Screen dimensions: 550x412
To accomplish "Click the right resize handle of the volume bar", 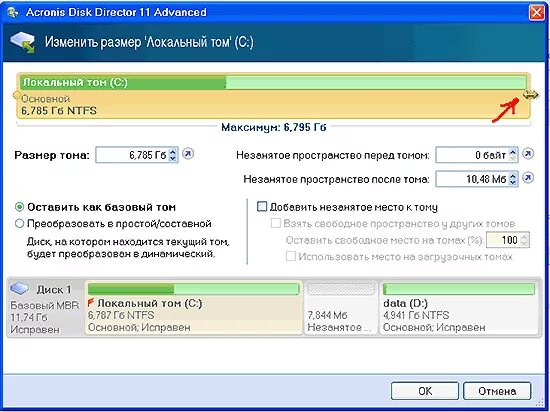I will pyautogui.click(x=530, y=95).
